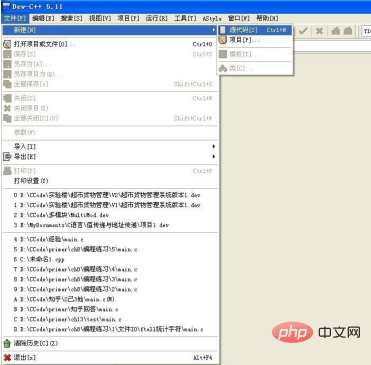Click the 打开项目或文件[O] open icon entry
371x365 pixels.
[110, 44]
